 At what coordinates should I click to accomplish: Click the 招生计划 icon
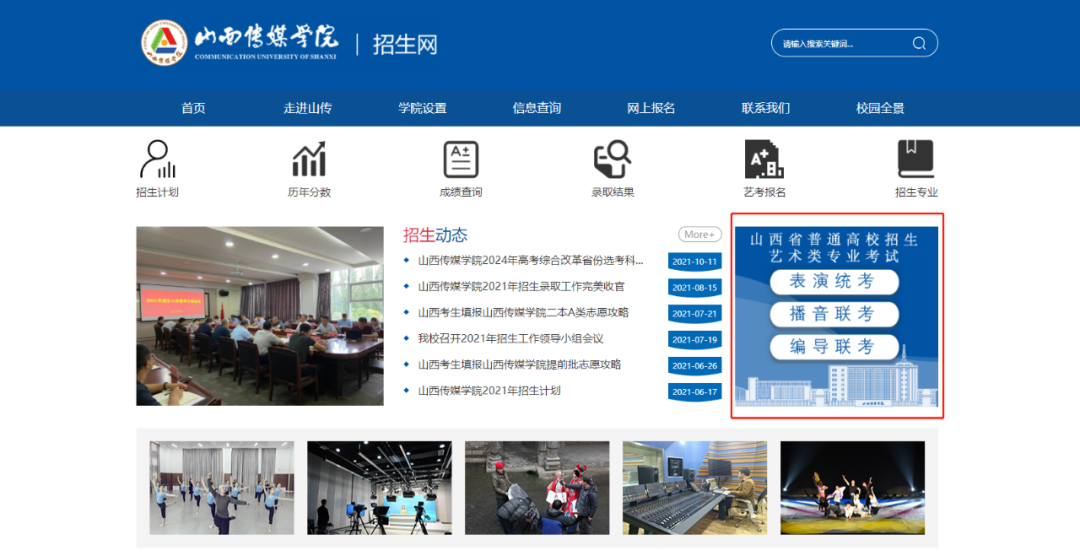tap(157, 160)
